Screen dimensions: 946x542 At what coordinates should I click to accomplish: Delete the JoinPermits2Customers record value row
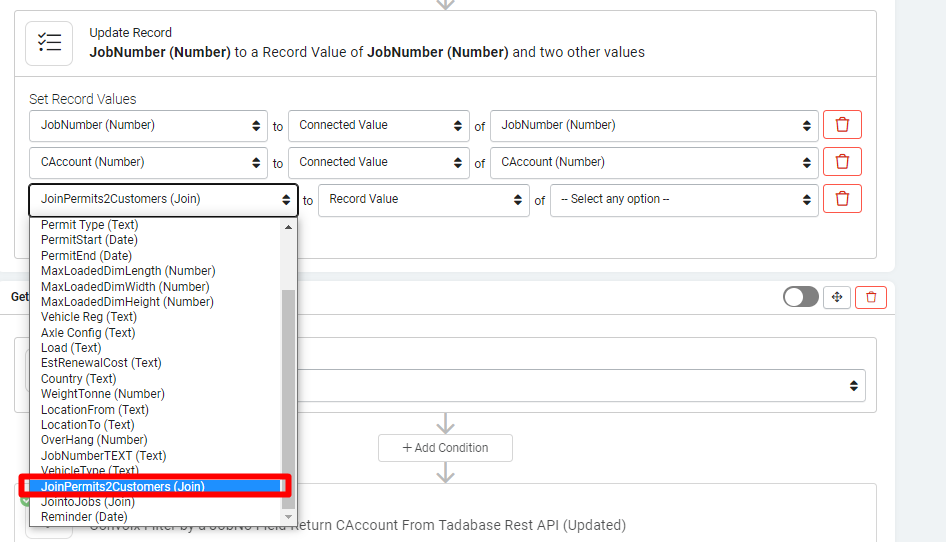pos(842,199)
